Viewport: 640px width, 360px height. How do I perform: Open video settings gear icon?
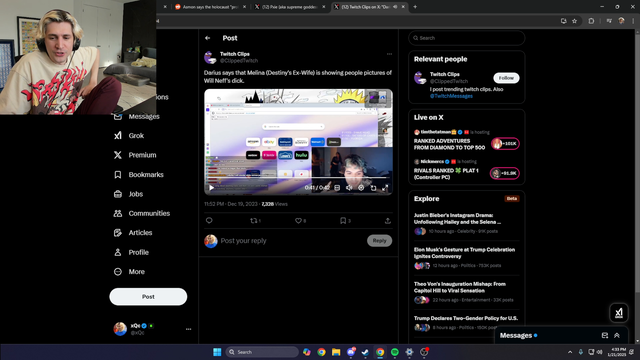pos(361,188)
